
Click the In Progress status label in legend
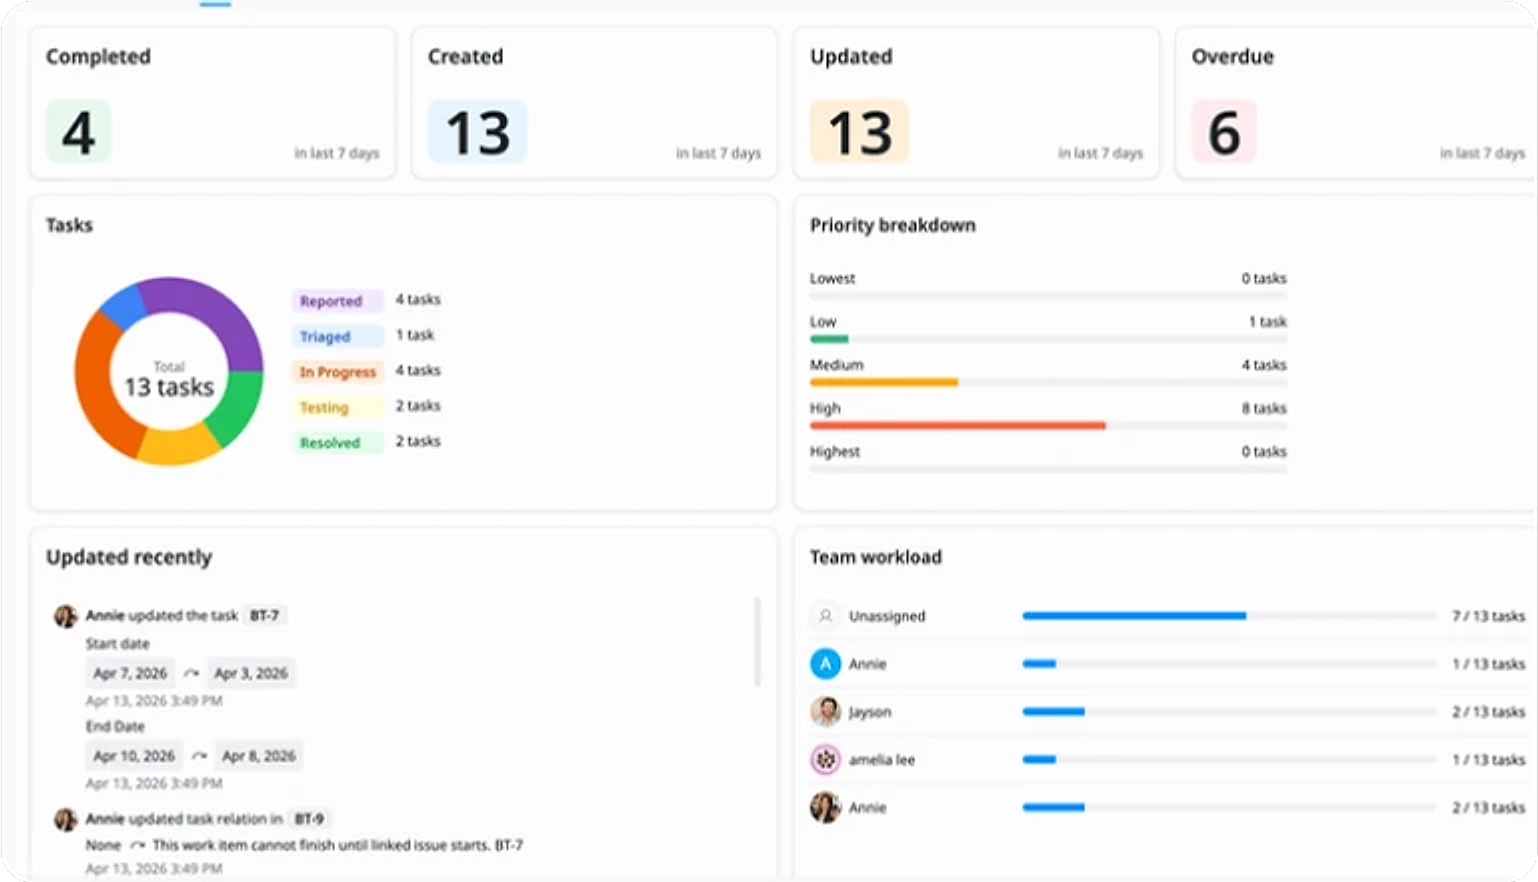337,372
